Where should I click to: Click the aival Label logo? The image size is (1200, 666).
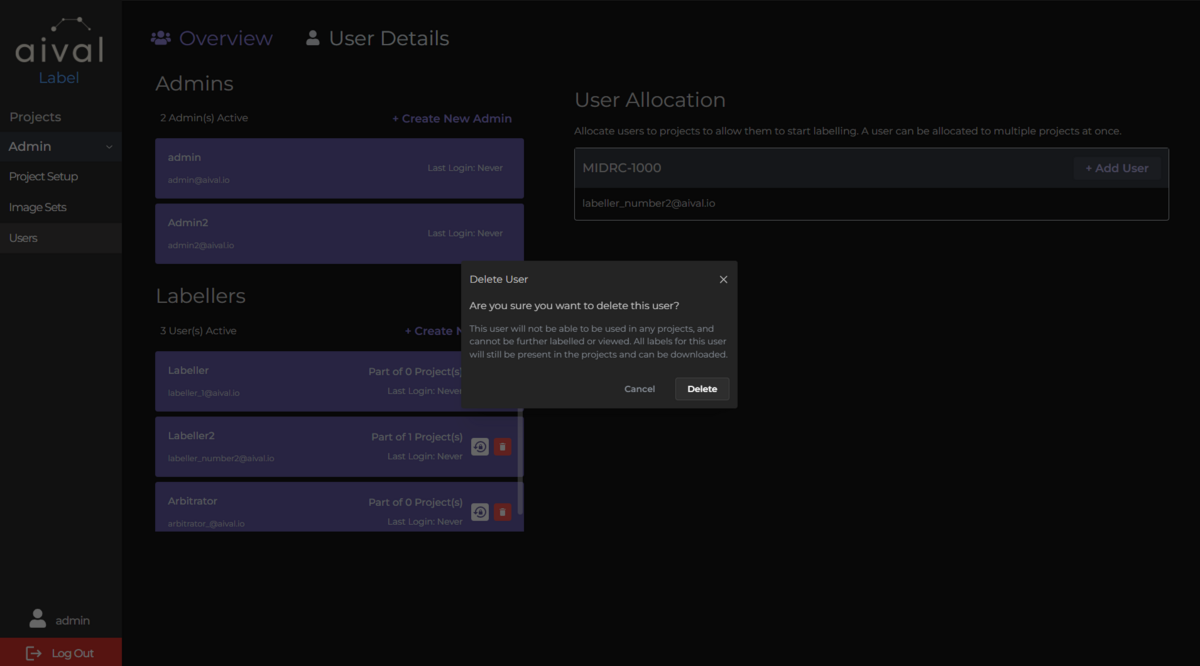pyautogui.click(x=58, y=50)
